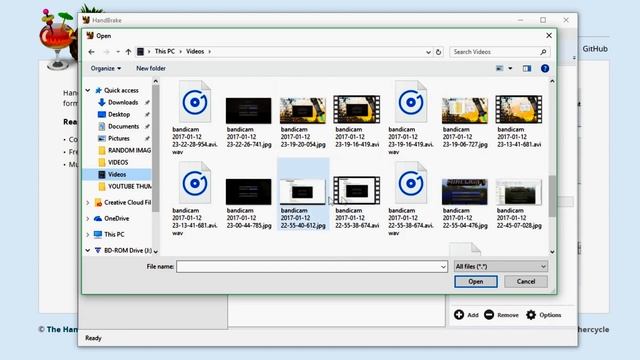Open Documents in Quick access
This screenshot has height=360, width=640.
123,126
